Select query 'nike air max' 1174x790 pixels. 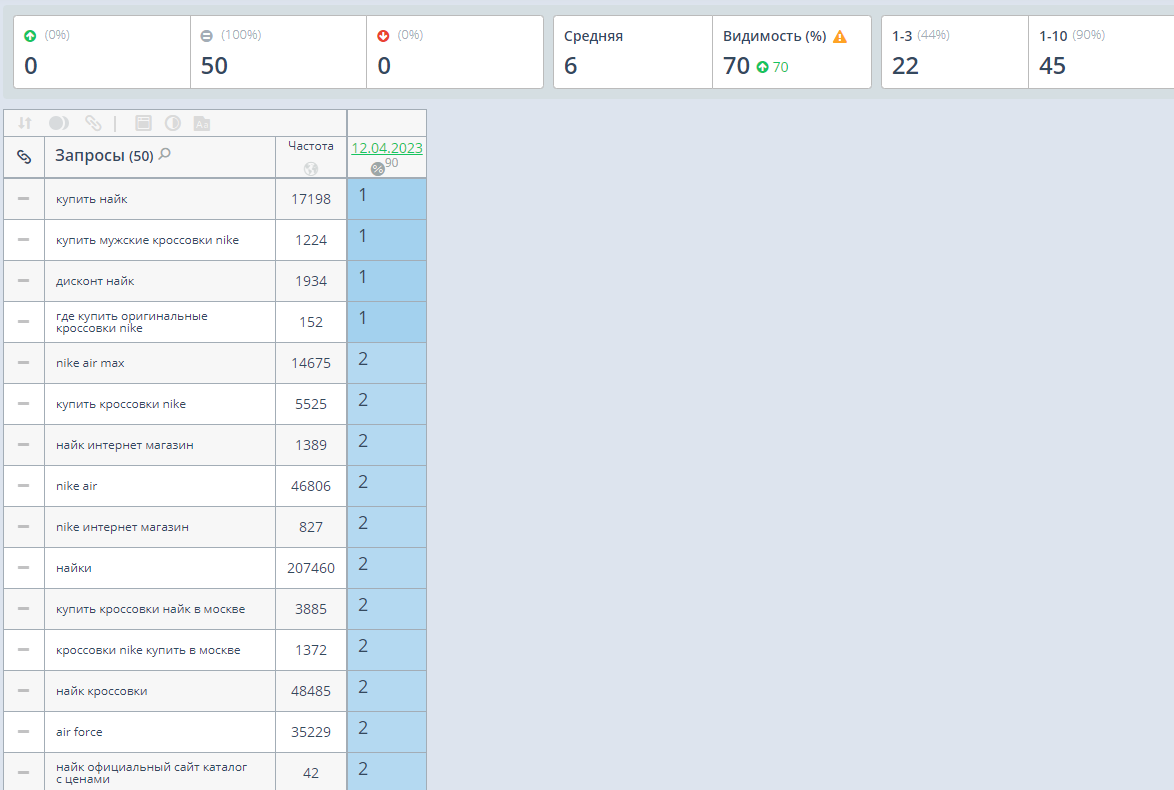90,363
